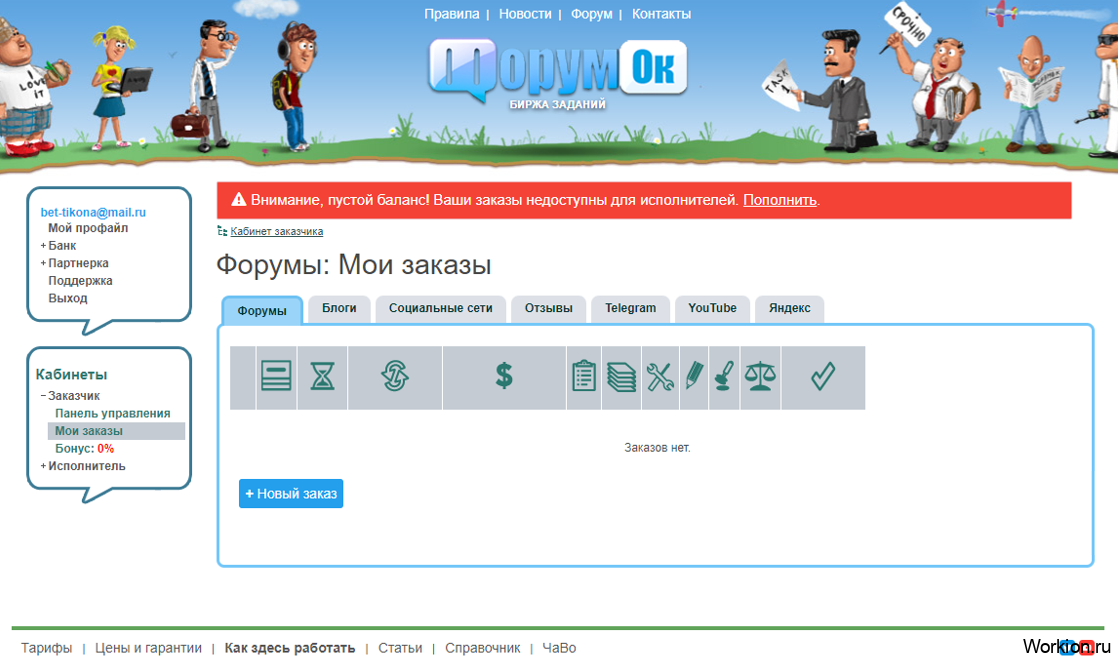Image resolution: width=1118 pixels, height=660 pixels.
Task: Click the Форумы: Мои заказы heading
Action: (354, 264)
